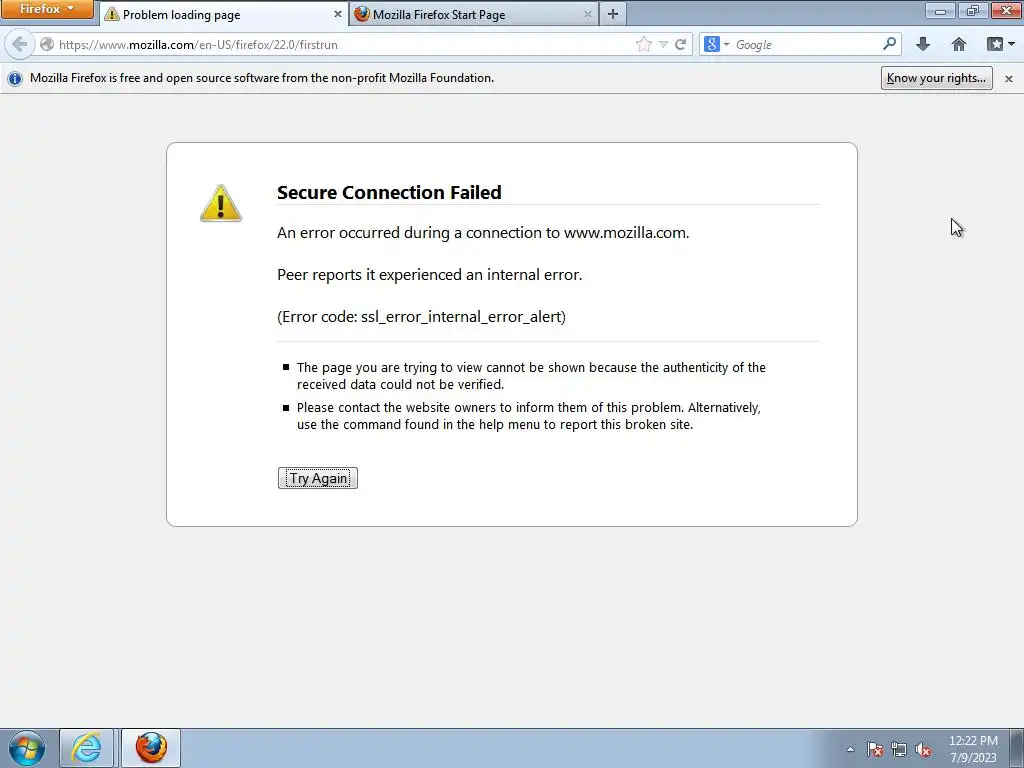Viewport: 1024px width, 768px height.
Task: Go to the Home page
Action: 959,44
